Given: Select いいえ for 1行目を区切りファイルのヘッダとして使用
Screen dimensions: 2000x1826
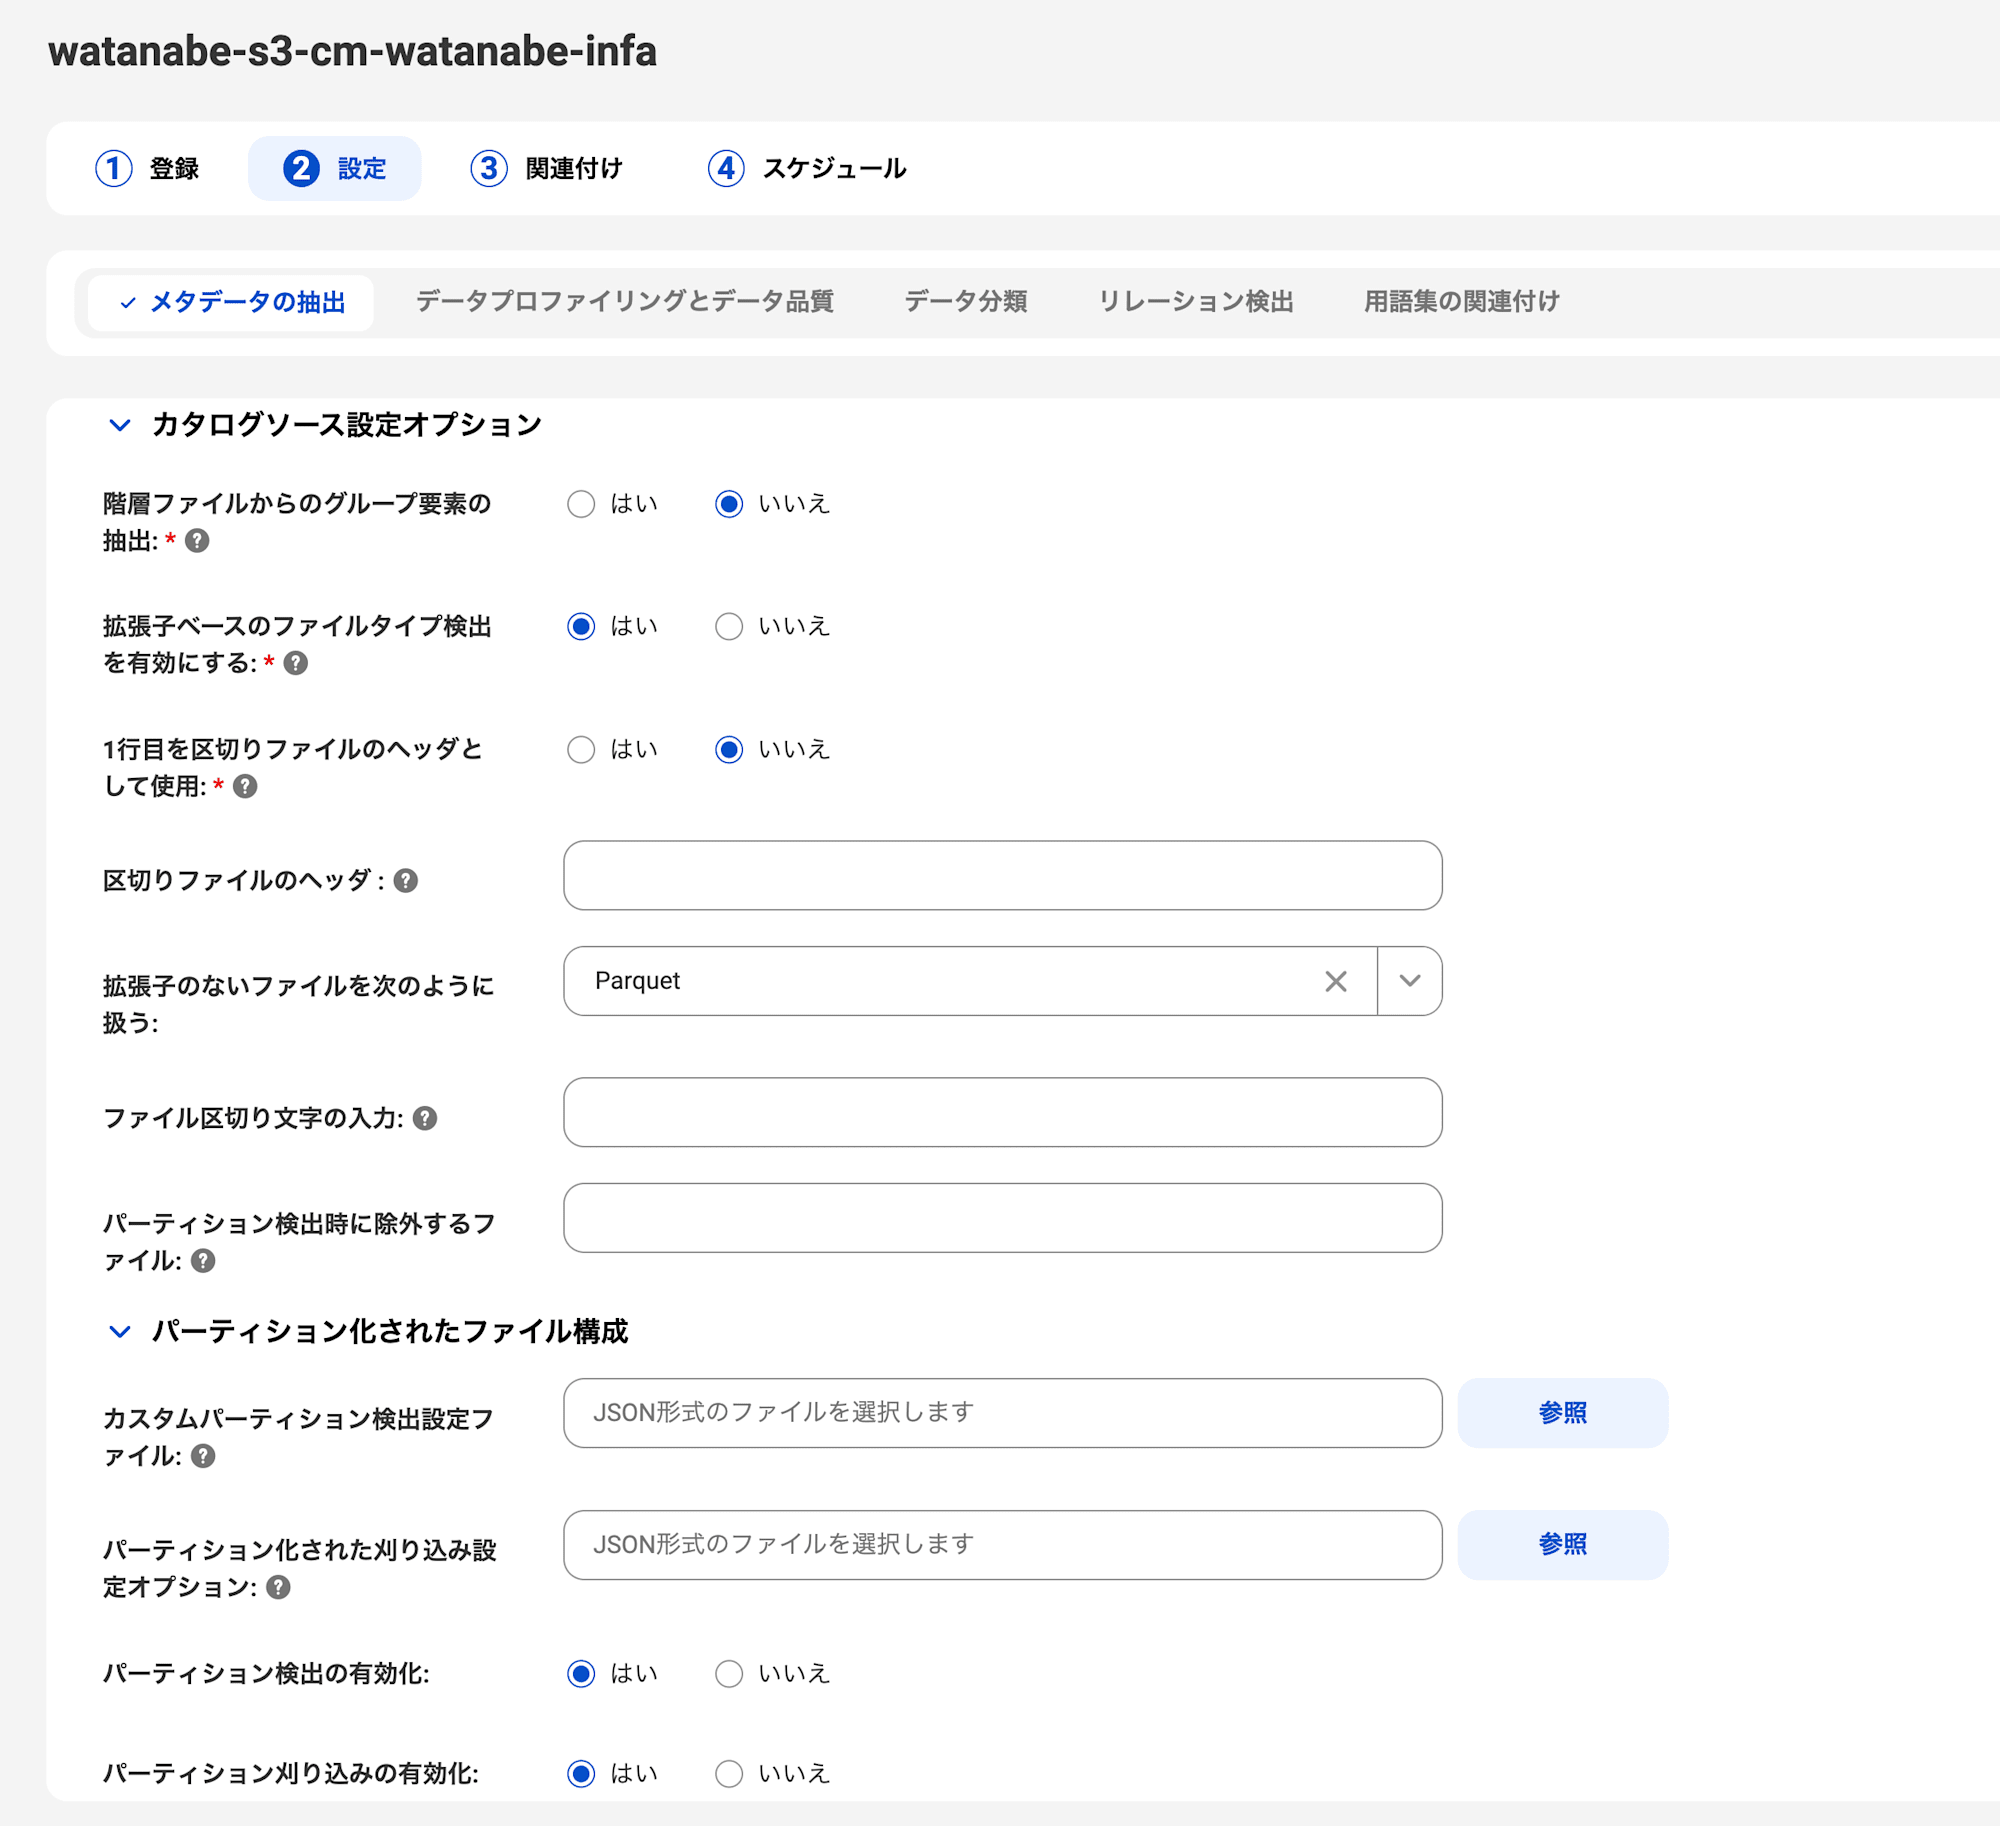Looking at the screenshot, I should pos(729,750).
